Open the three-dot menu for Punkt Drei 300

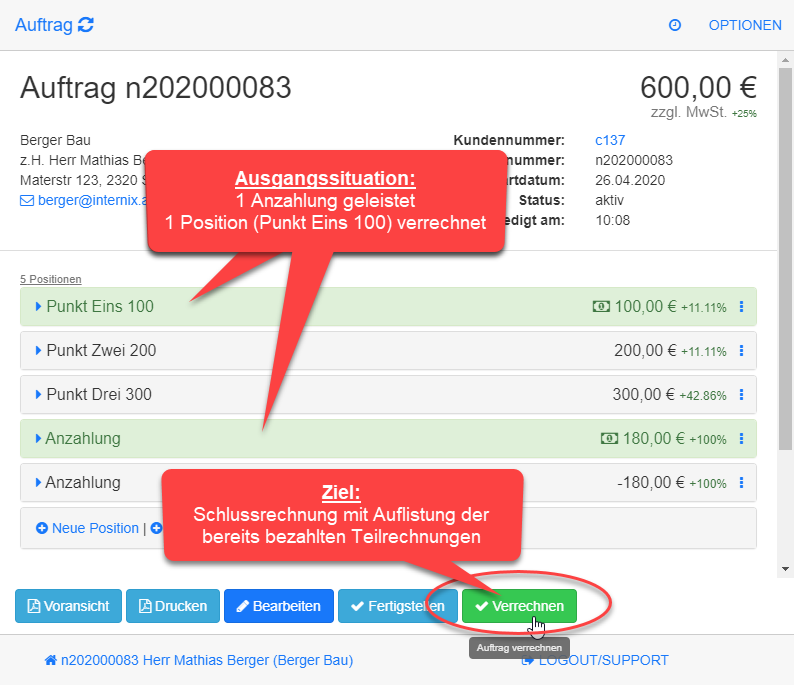741,394
